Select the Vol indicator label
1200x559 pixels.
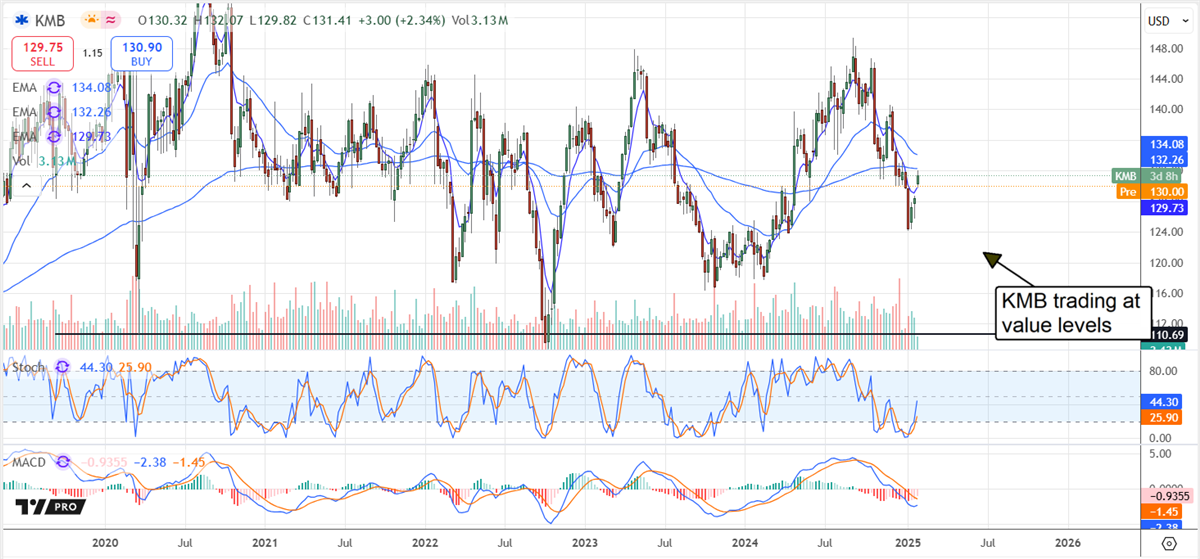pyautogui.click(x=20, y=160)
